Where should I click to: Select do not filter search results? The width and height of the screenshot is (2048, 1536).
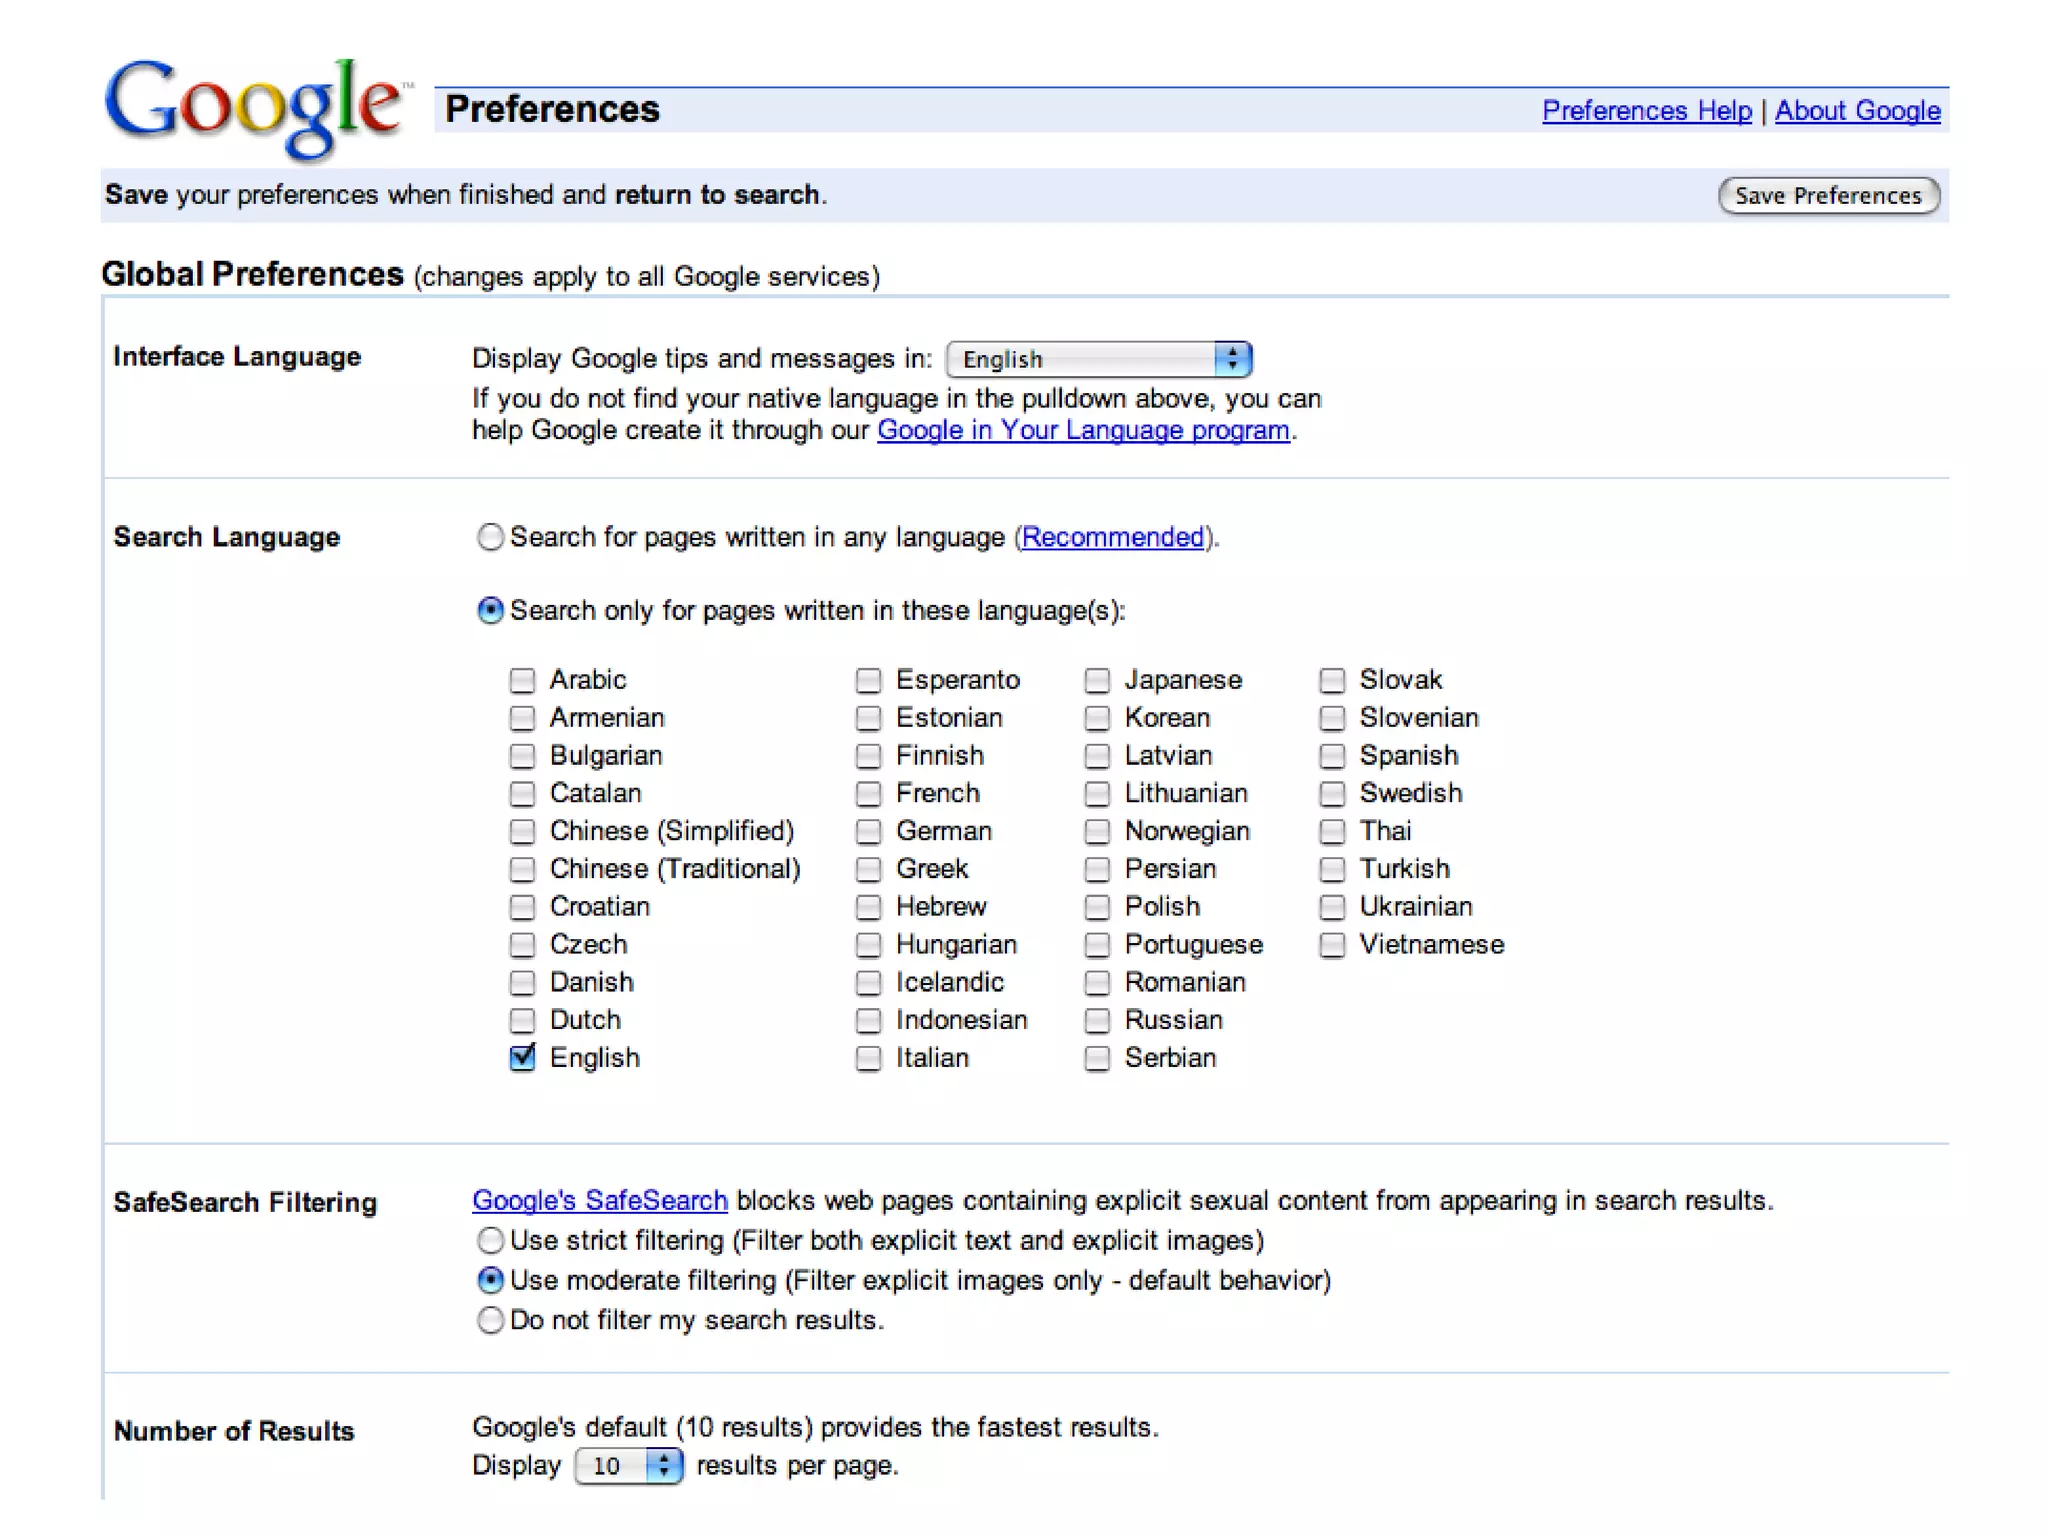490,1321
